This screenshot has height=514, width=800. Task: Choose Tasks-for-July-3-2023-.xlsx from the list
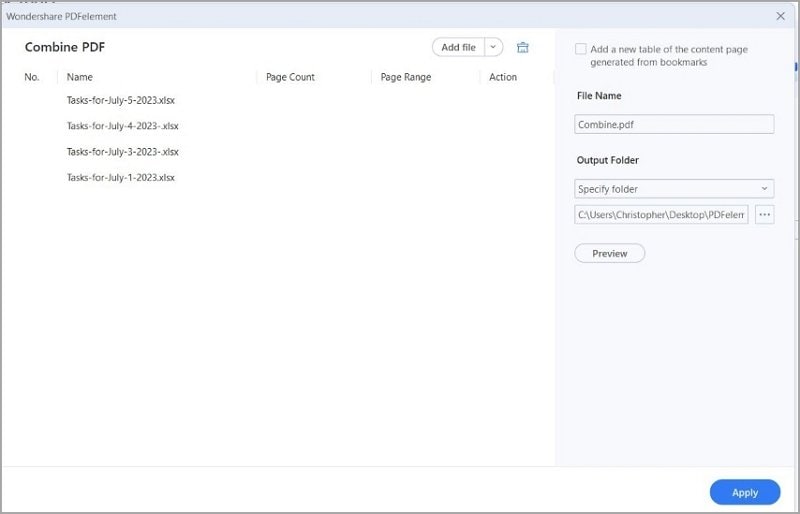point(123,152)
